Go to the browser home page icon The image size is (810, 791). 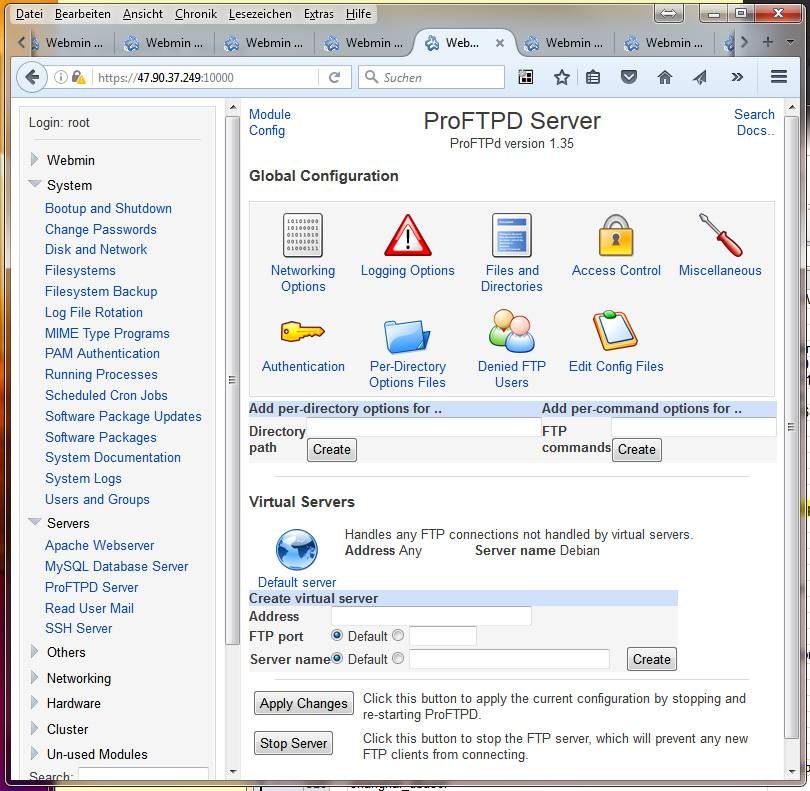coord(664,77)
